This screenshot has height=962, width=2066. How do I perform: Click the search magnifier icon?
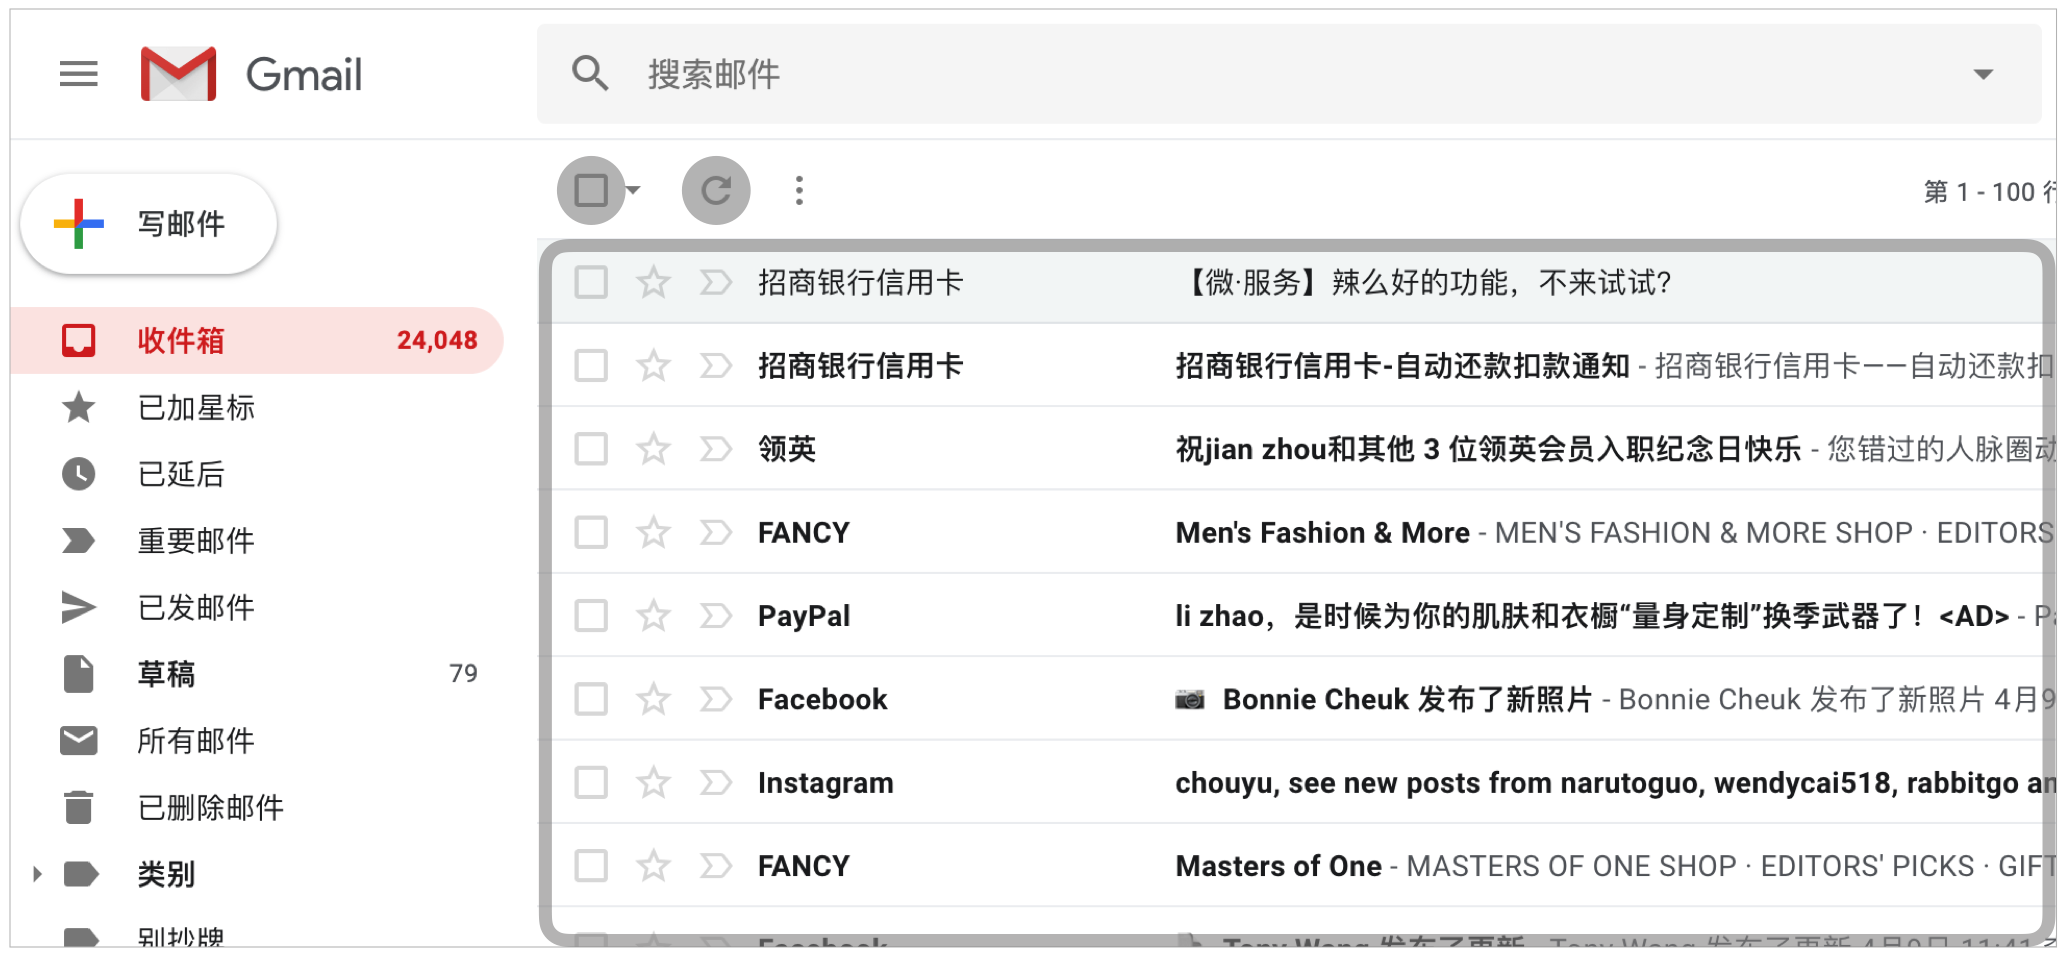[590, 74]
